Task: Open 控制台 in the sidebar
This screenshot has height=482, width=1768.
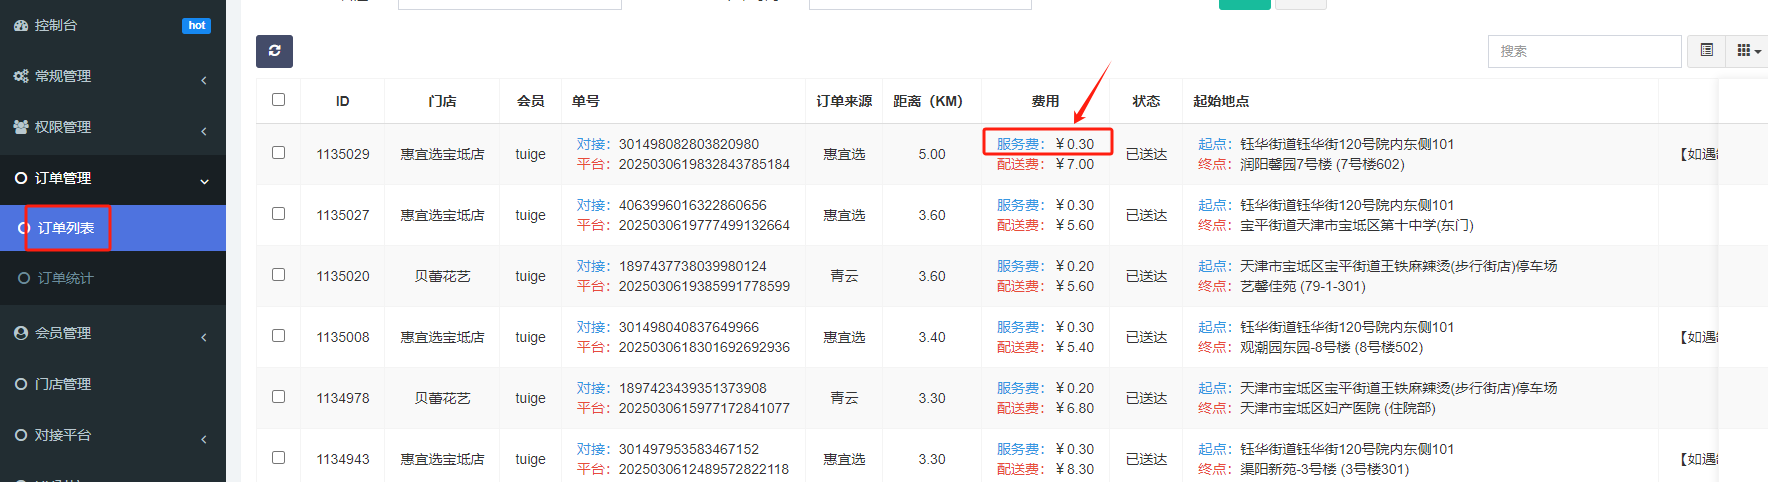Action: (x=113, y=25)
